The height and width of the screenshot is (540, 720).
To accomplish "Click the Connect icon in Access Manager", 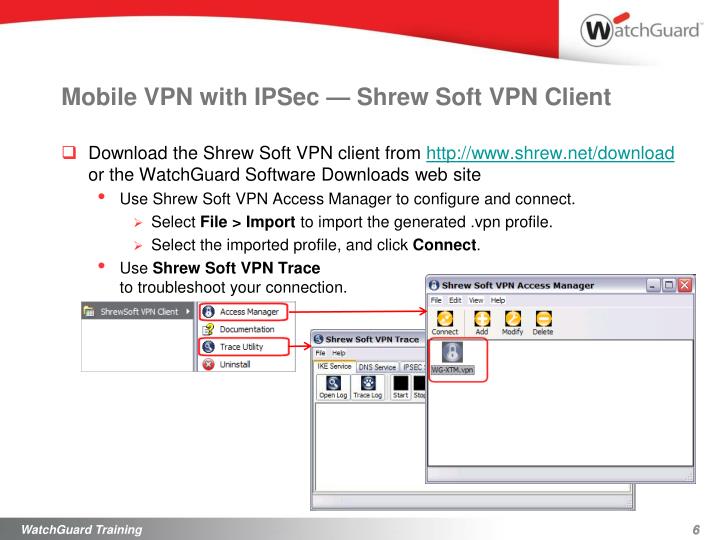I will pos(444,322).
